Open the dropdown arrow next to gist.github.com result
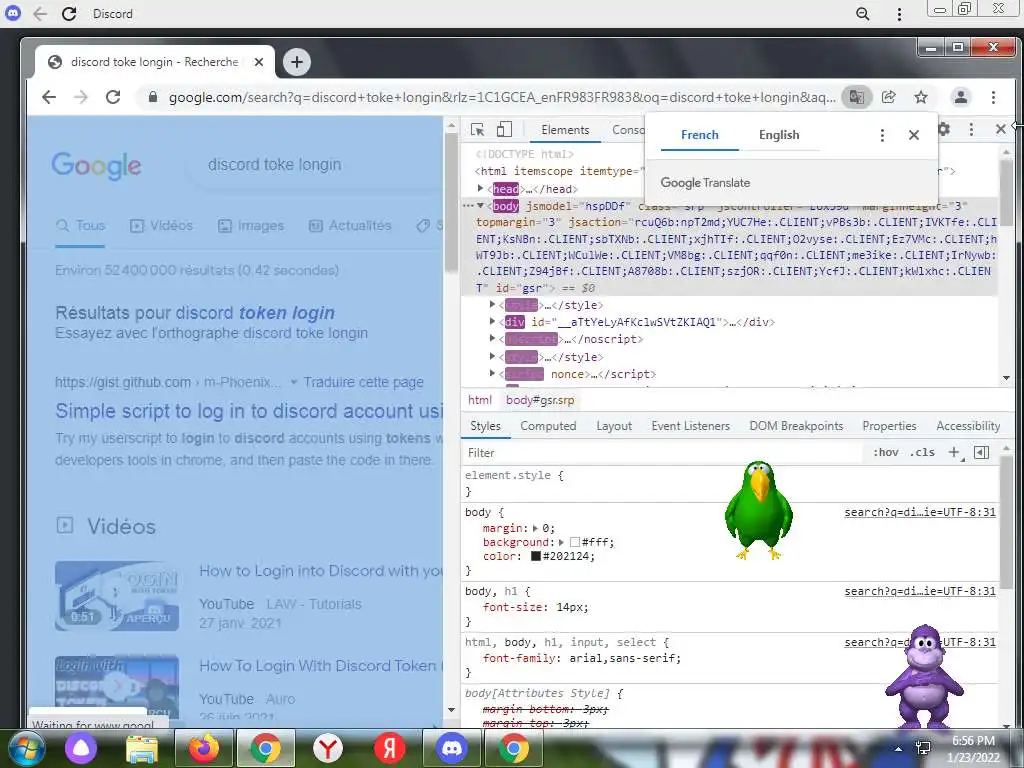 [294, 382]
